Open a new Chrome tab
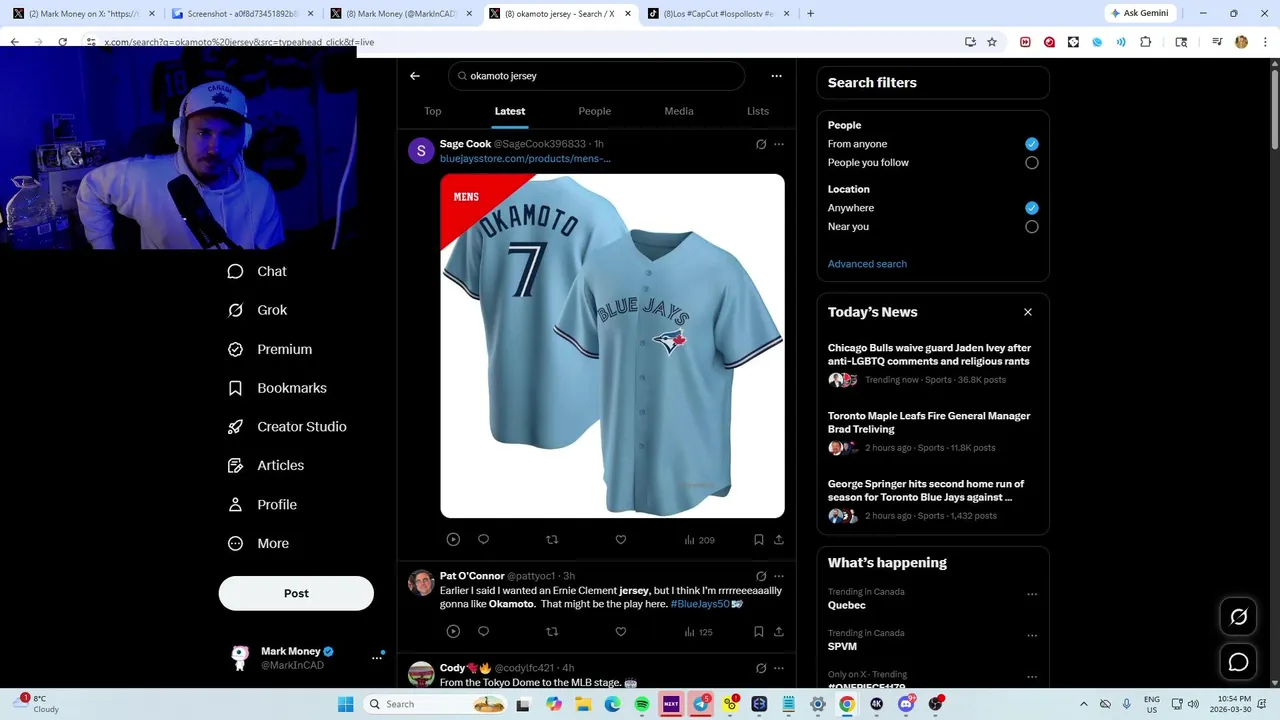The height and width of the screenshot is (720, 1280). [x=810, y=13]
